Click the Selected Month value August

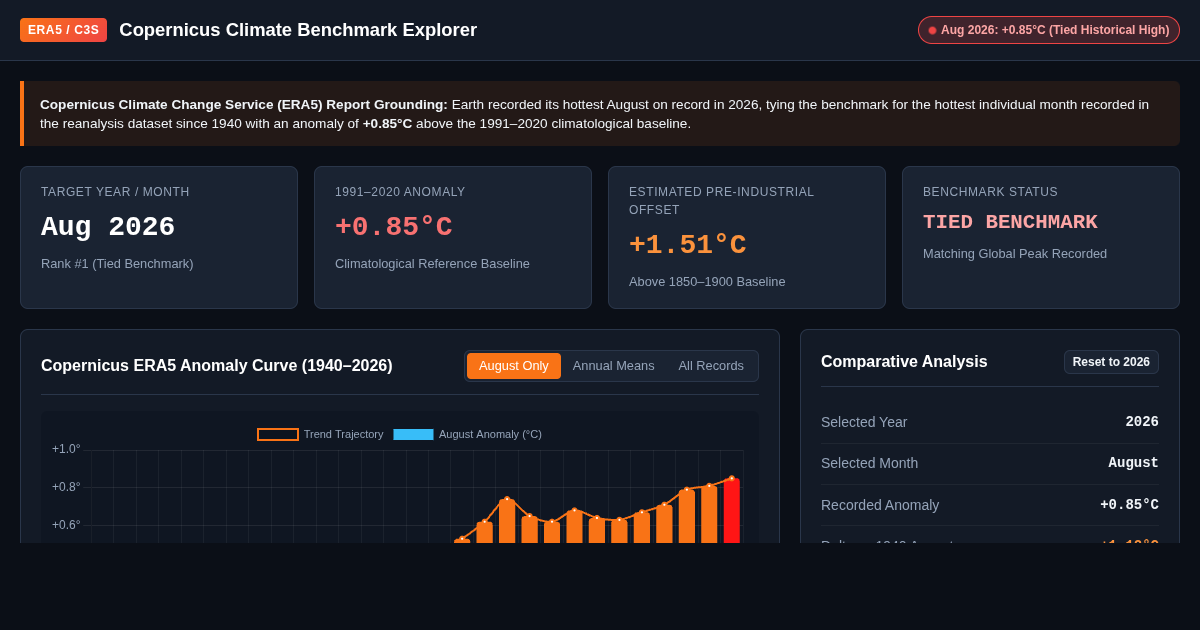click(1133, 463)
